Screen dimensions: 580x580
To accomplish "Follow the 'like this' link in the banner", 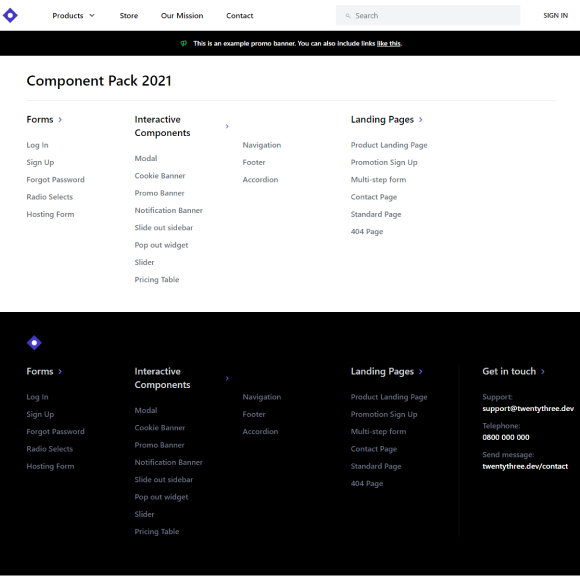I will (388, 43).
